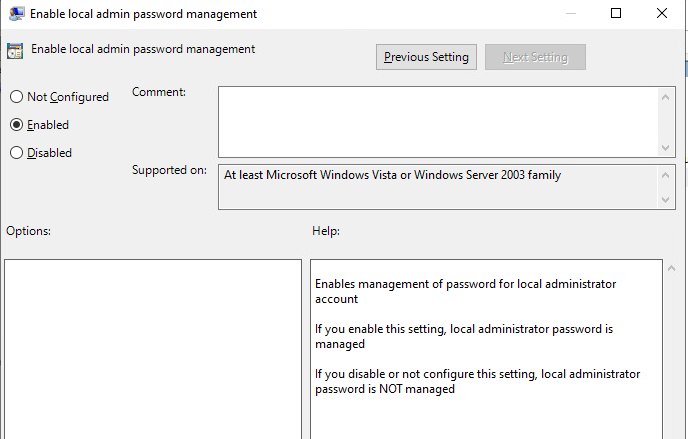Choose the Enabled radio option

tap(16, 125)
